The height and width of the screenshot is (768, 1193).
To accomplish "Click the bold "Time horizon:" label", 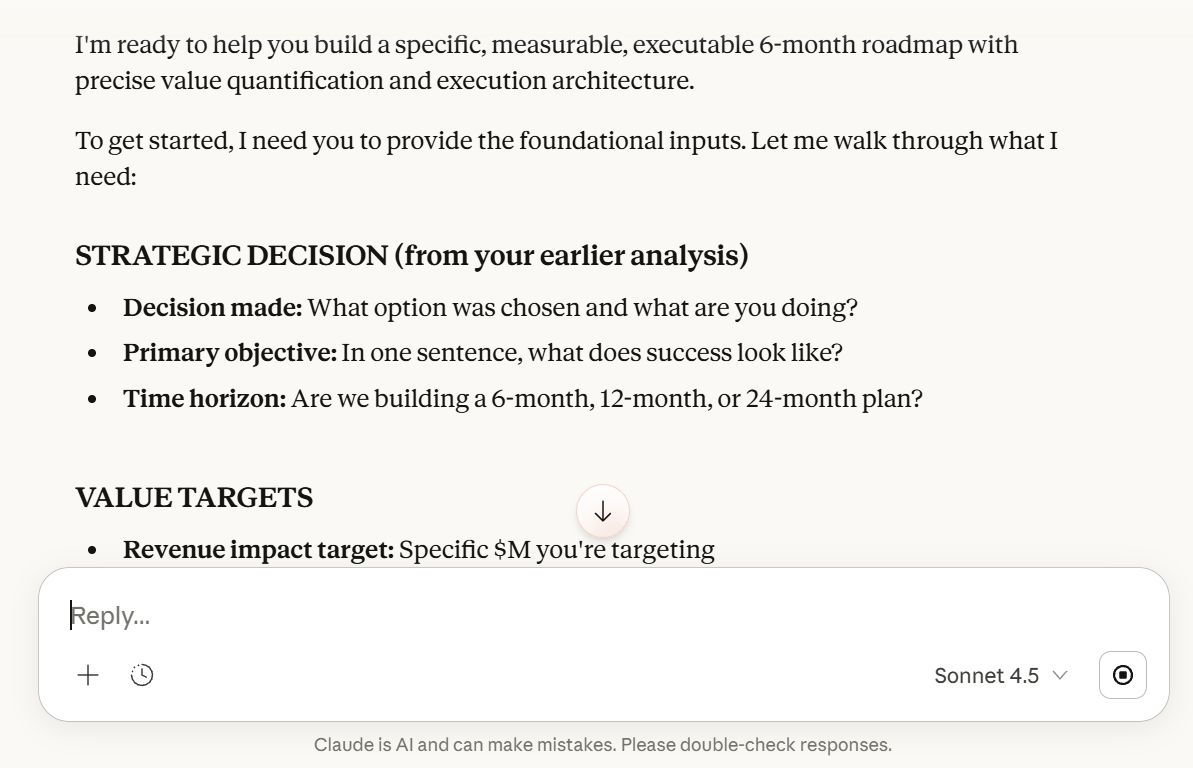I will 204,399.
